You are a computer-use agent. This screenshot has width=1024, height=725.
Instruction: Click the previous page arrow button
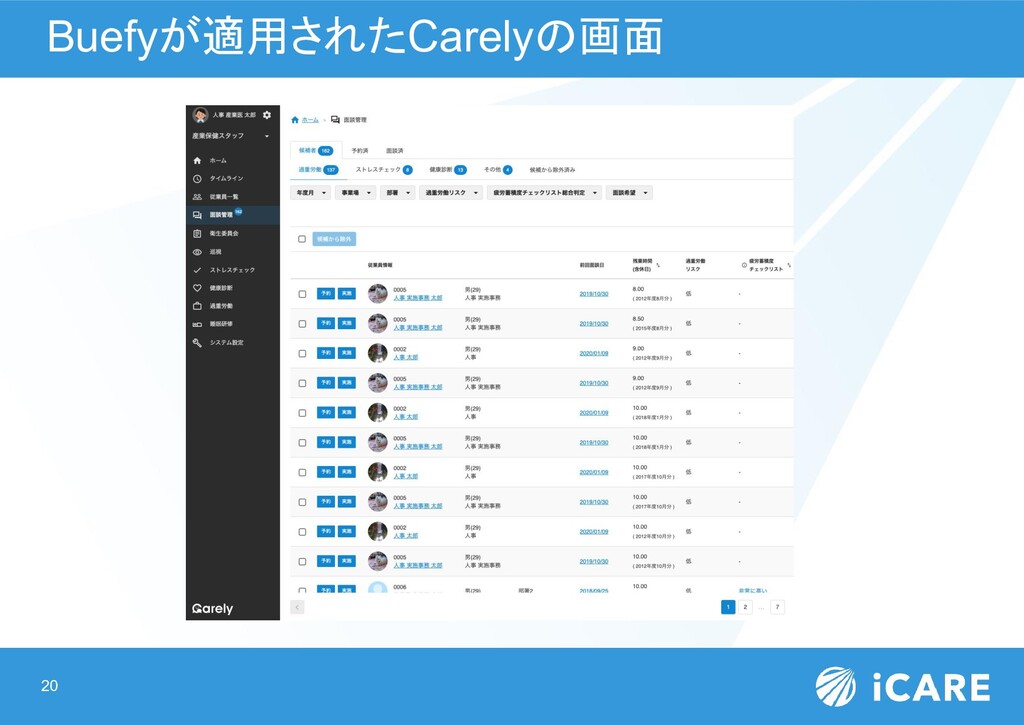pos(297,607)
